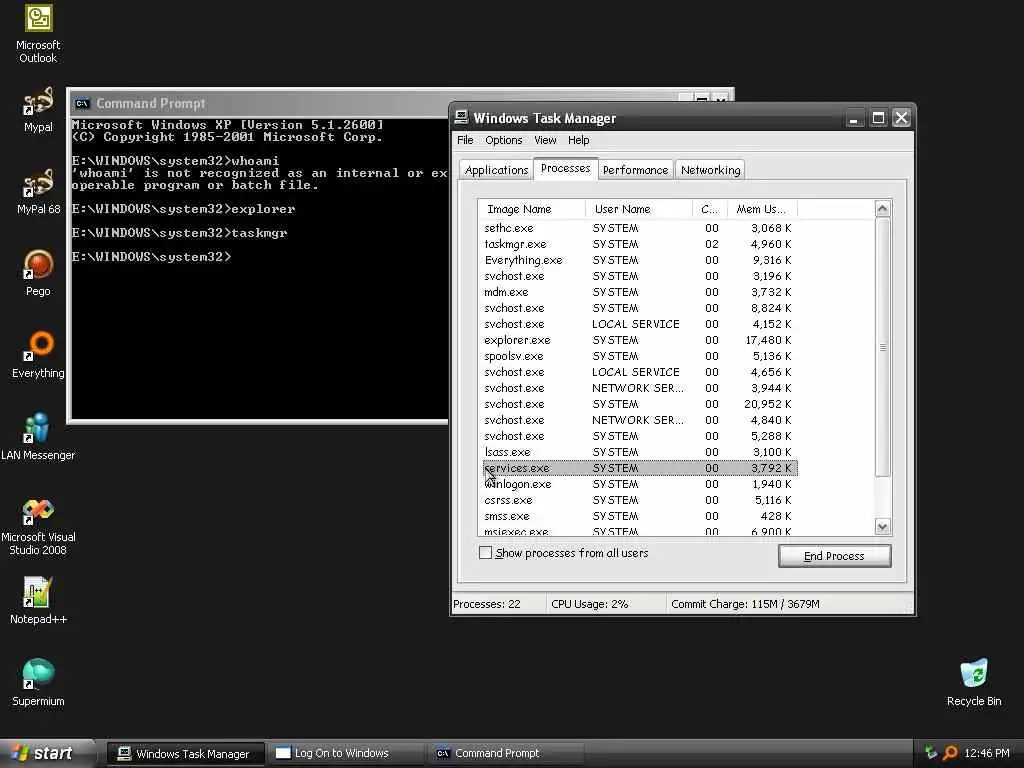Click the Task Manager title bar icon

462,118
